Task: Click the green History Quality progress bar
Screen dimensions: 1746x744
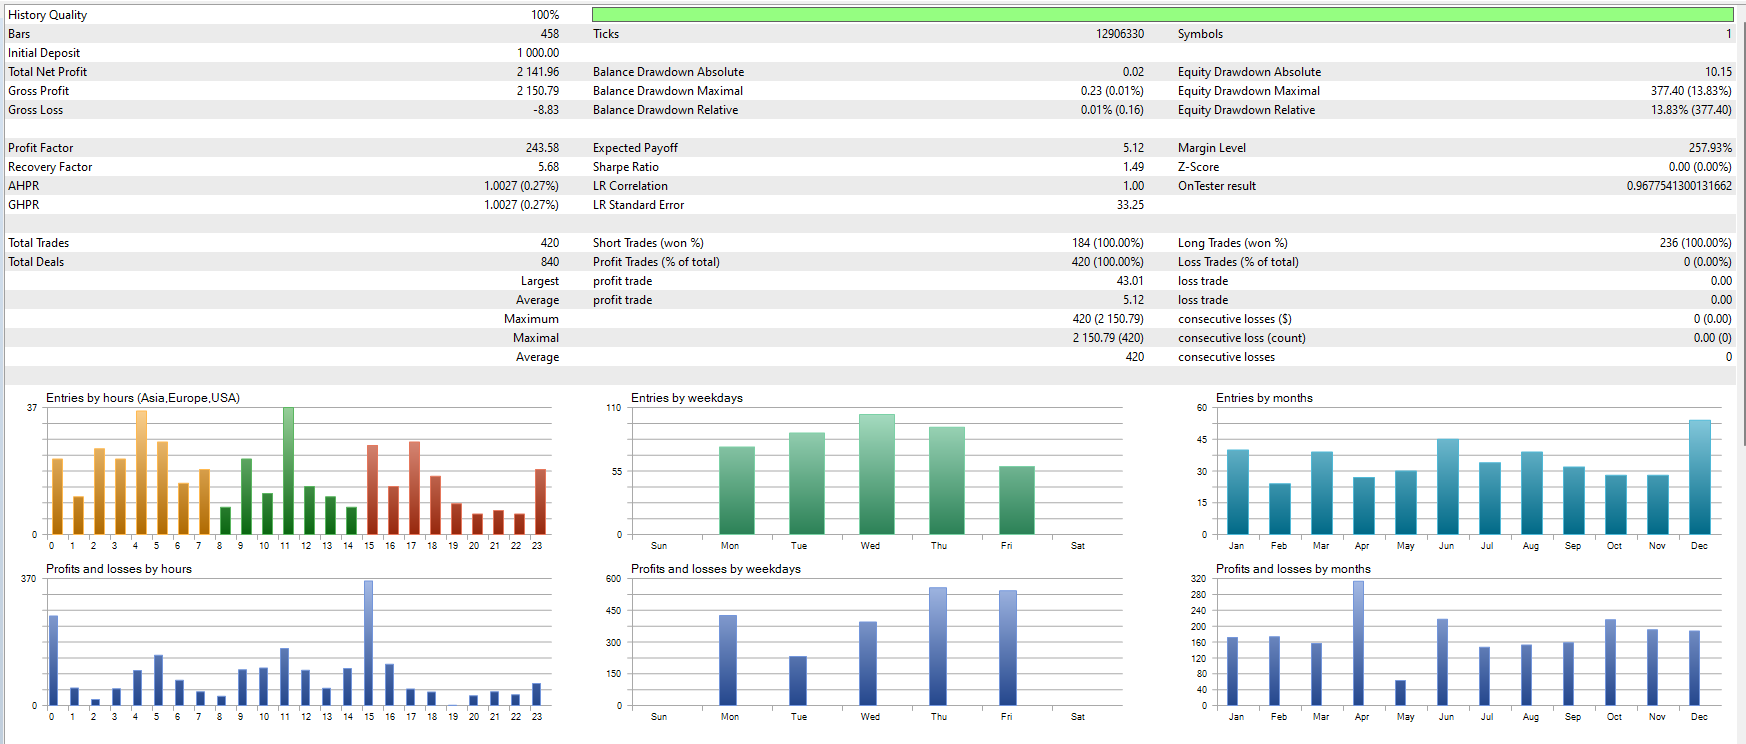Action: (x=1162, y=15)
